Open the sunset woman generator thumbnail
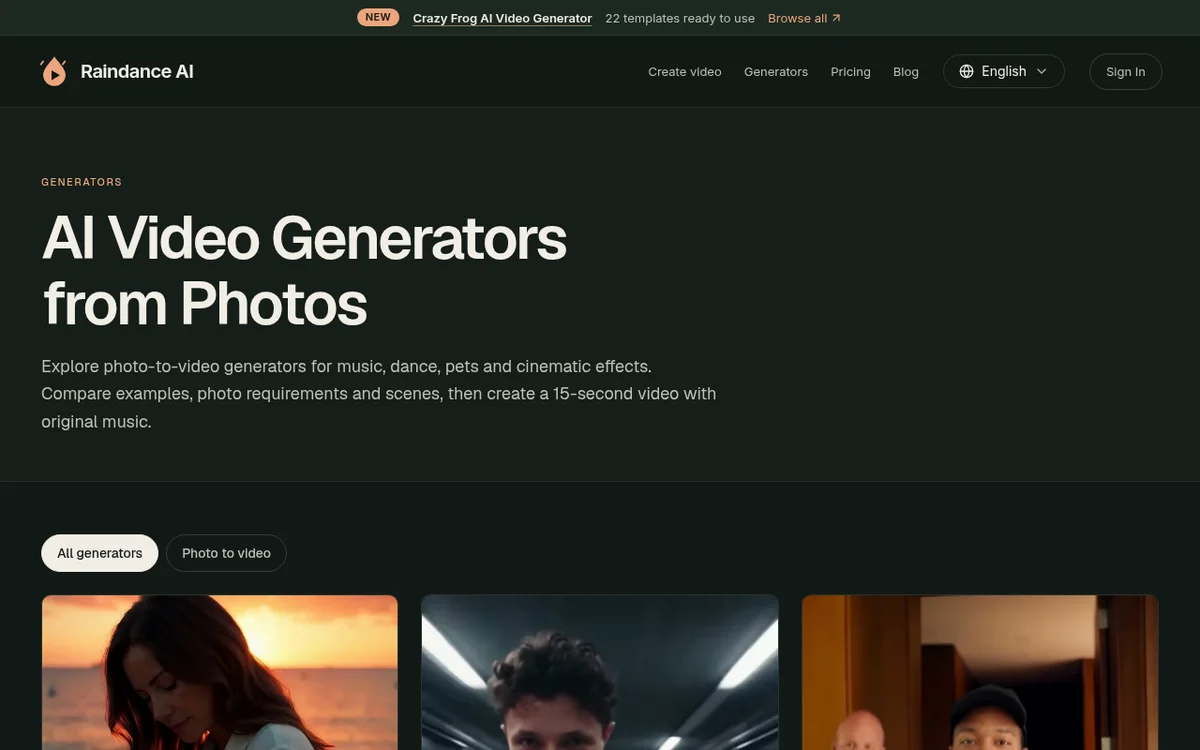The height and width of the screenshot is (750, 1200). (x=220, y=672)
